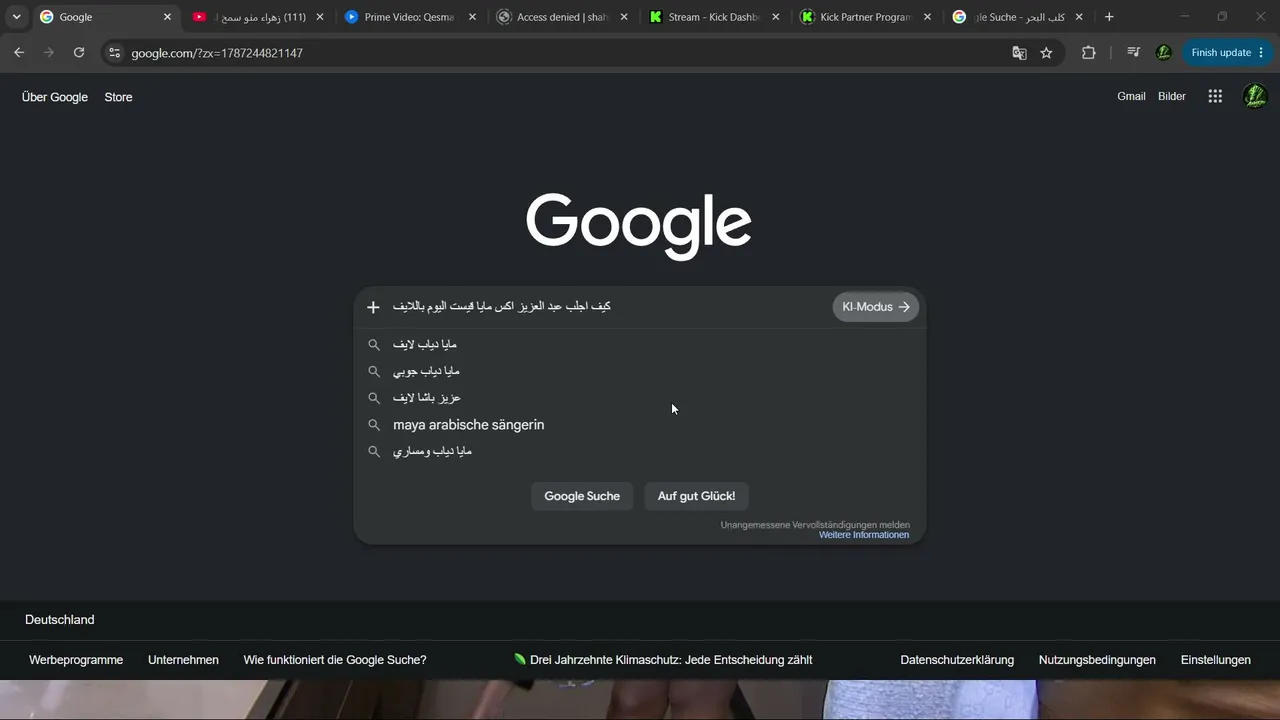Open the Weitere Informationen link
The image size is (1280, 720).
click(x=864, y=535)
